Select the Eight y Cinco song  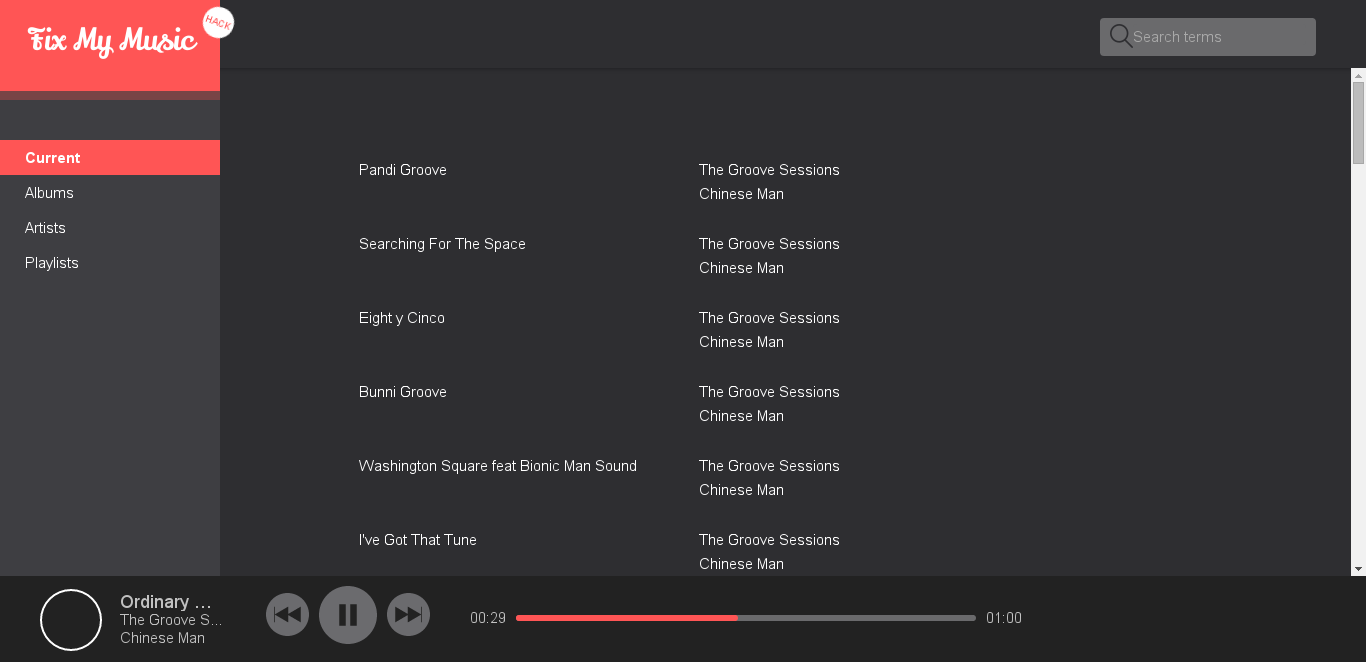pos(402,318)
